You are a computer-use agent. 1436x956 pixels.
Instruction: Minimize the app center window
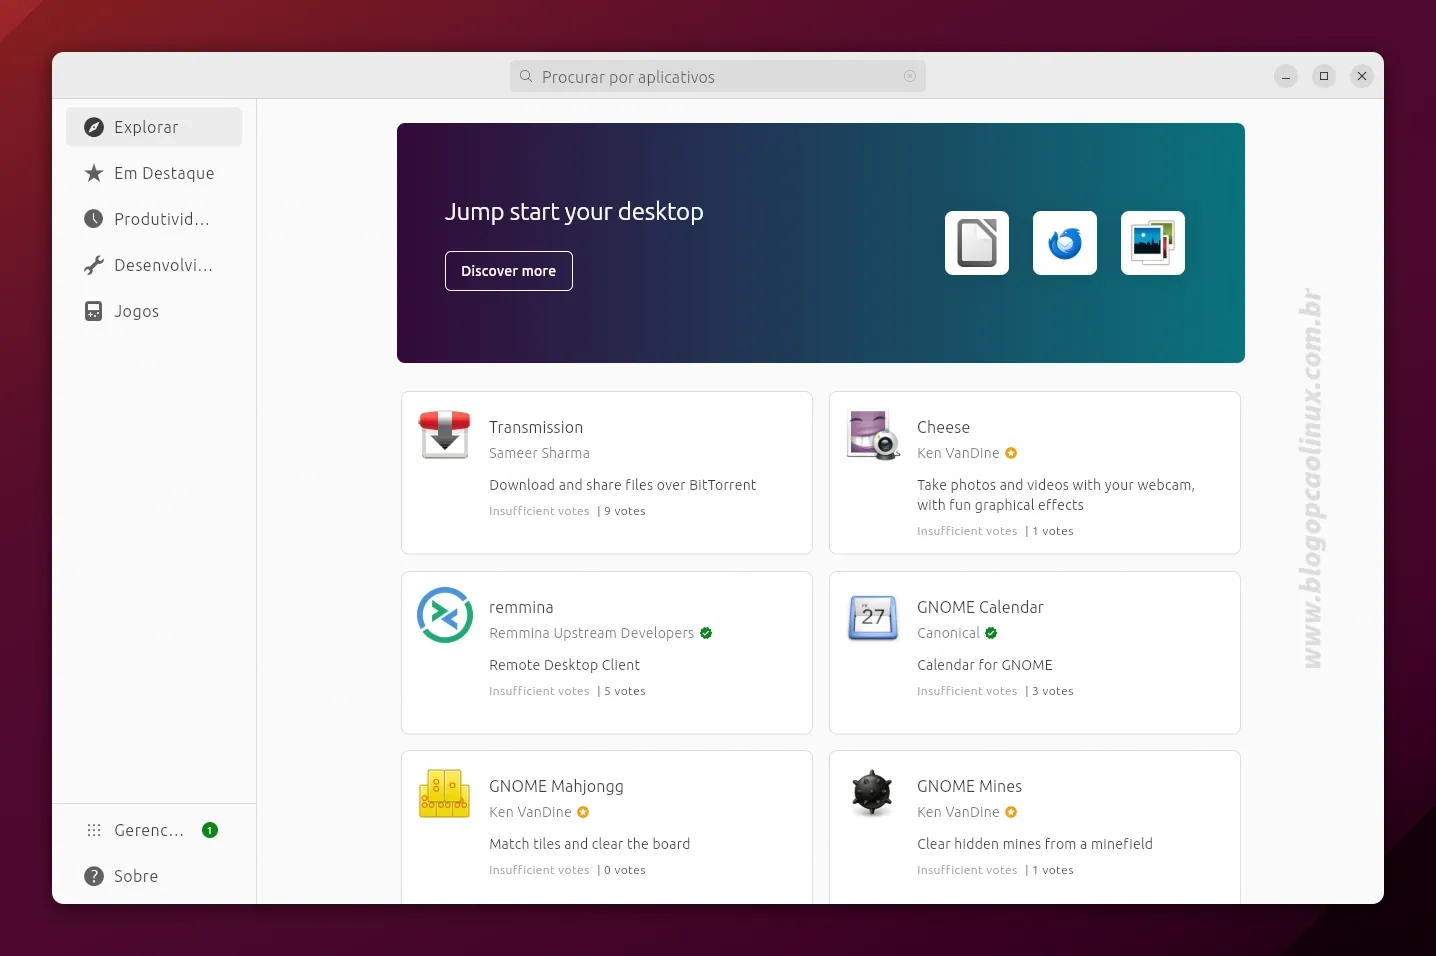point(1286,76)
